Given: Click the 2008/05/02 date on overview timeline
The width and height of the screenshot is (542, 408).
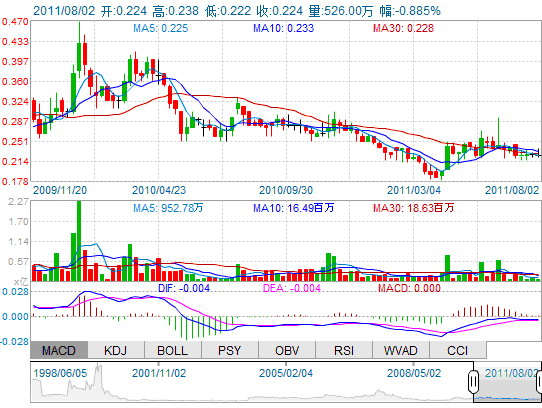Looking at the screenshot, I should [414, 373].
